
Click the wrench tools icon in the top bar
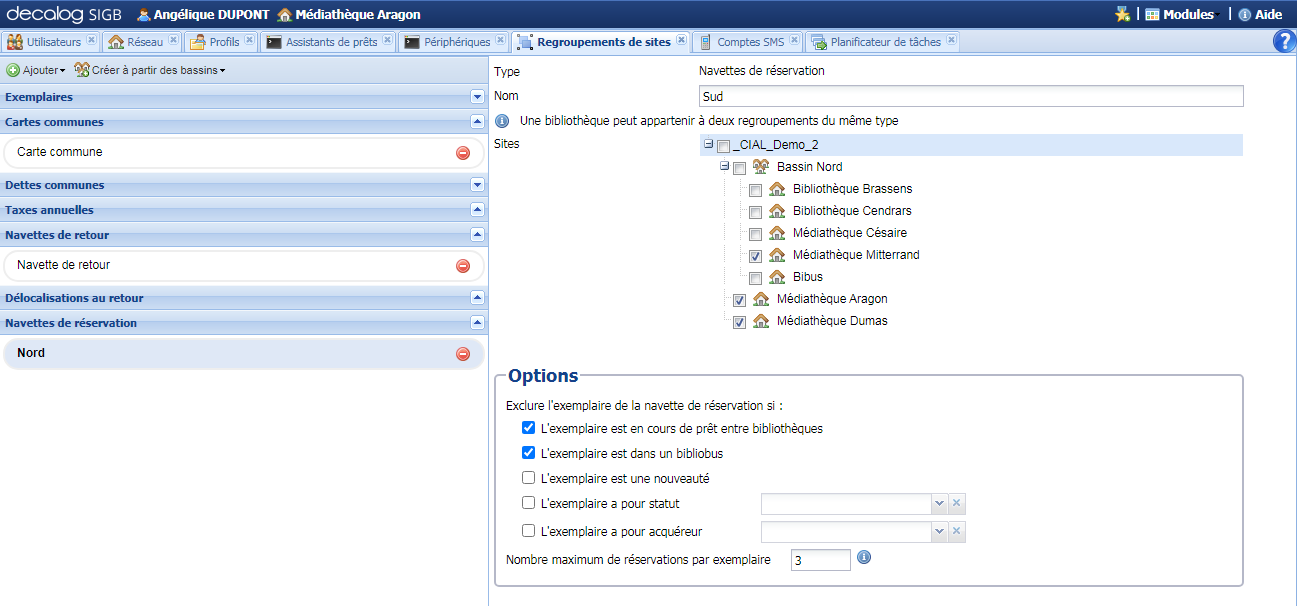(x=1124, y=13)
